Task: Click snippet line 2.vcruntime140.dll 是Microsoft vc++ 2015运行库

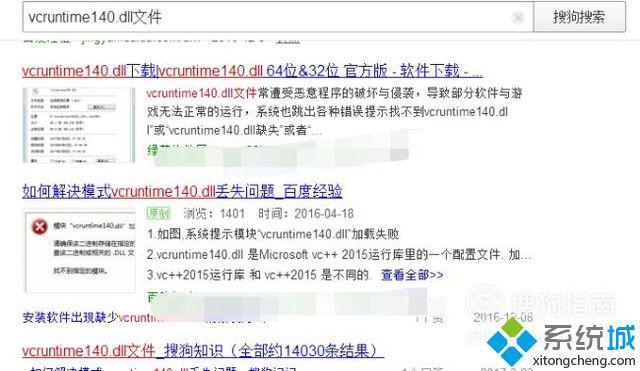Action: tap(339, 254)
